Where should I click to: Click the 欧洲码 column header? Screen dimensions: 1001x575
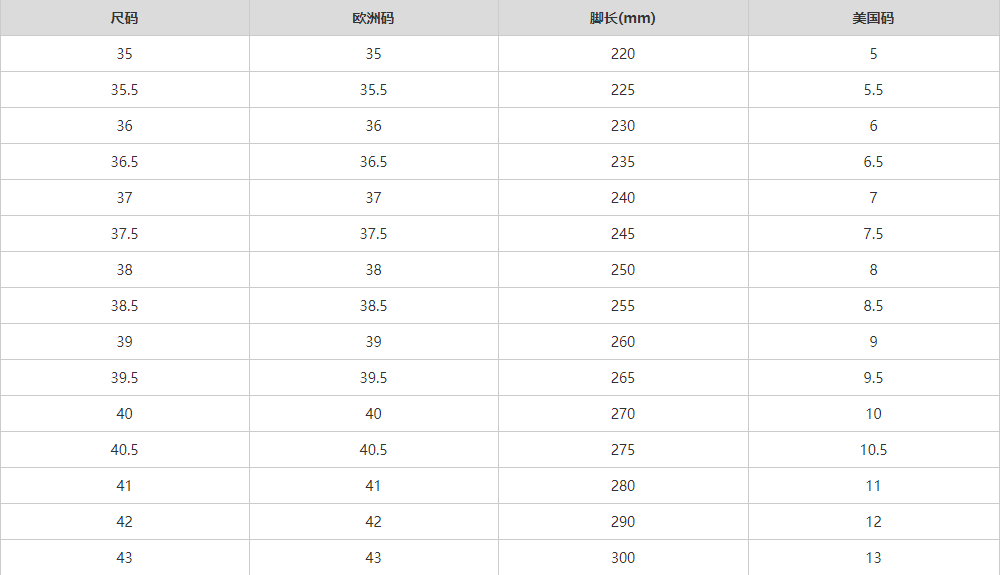373,18
